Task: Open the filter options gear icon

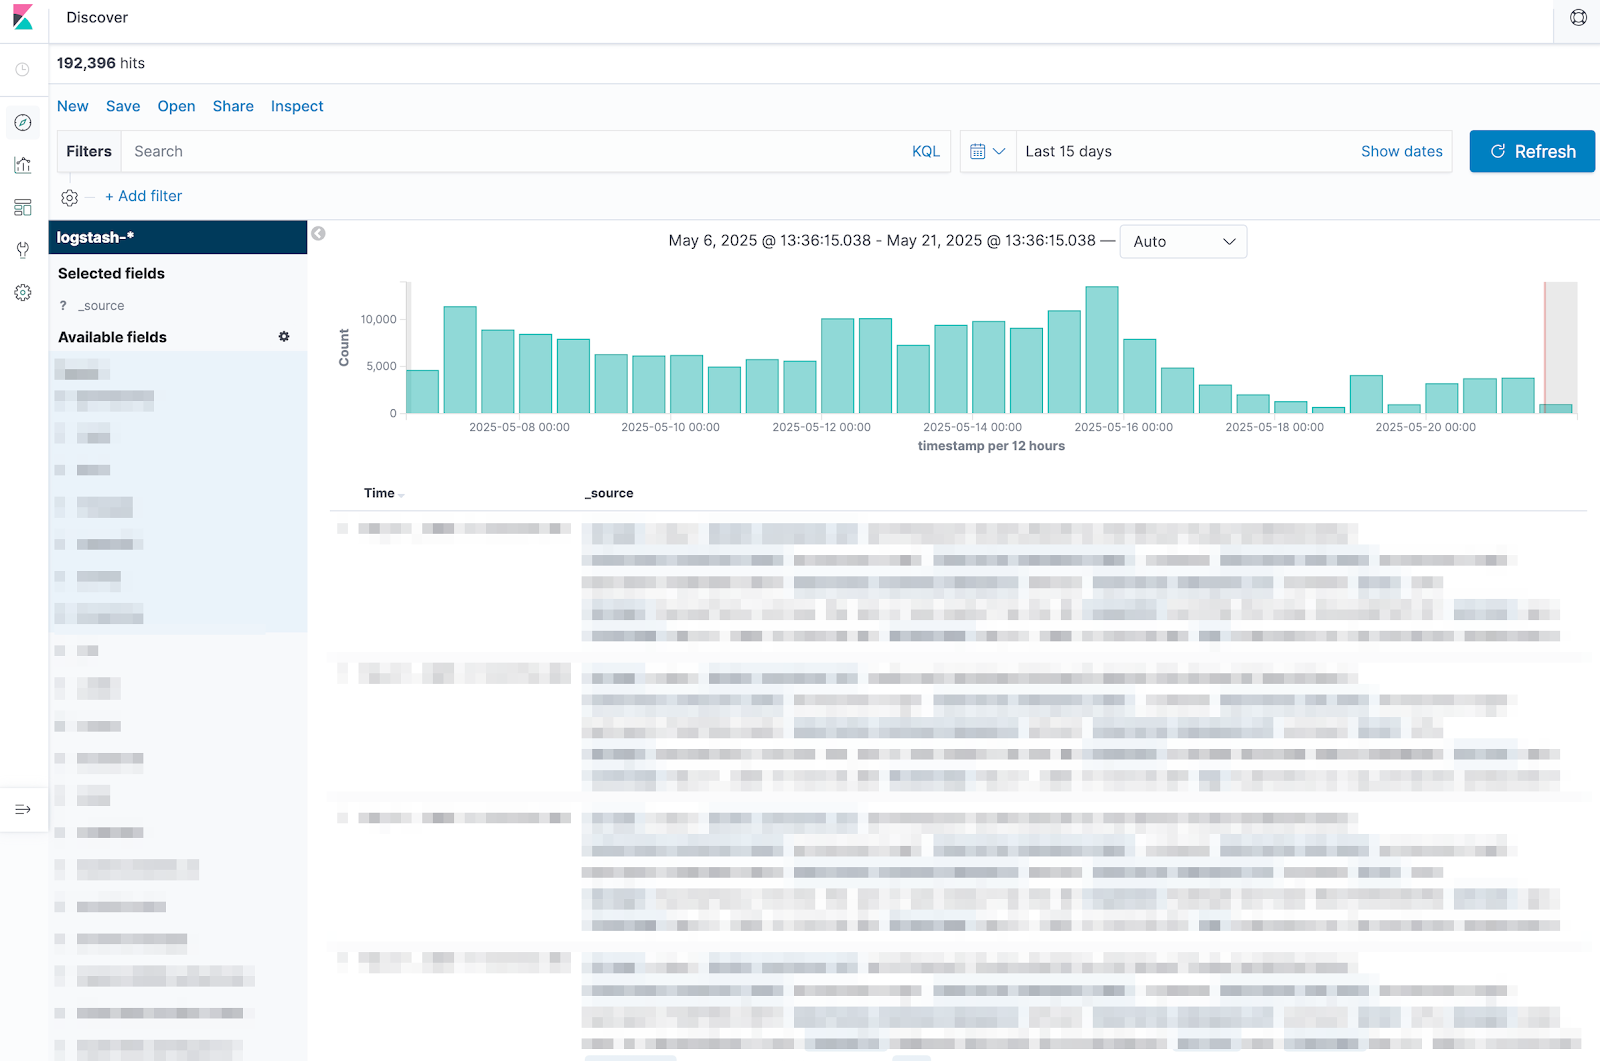Action: tap(69, 197)
